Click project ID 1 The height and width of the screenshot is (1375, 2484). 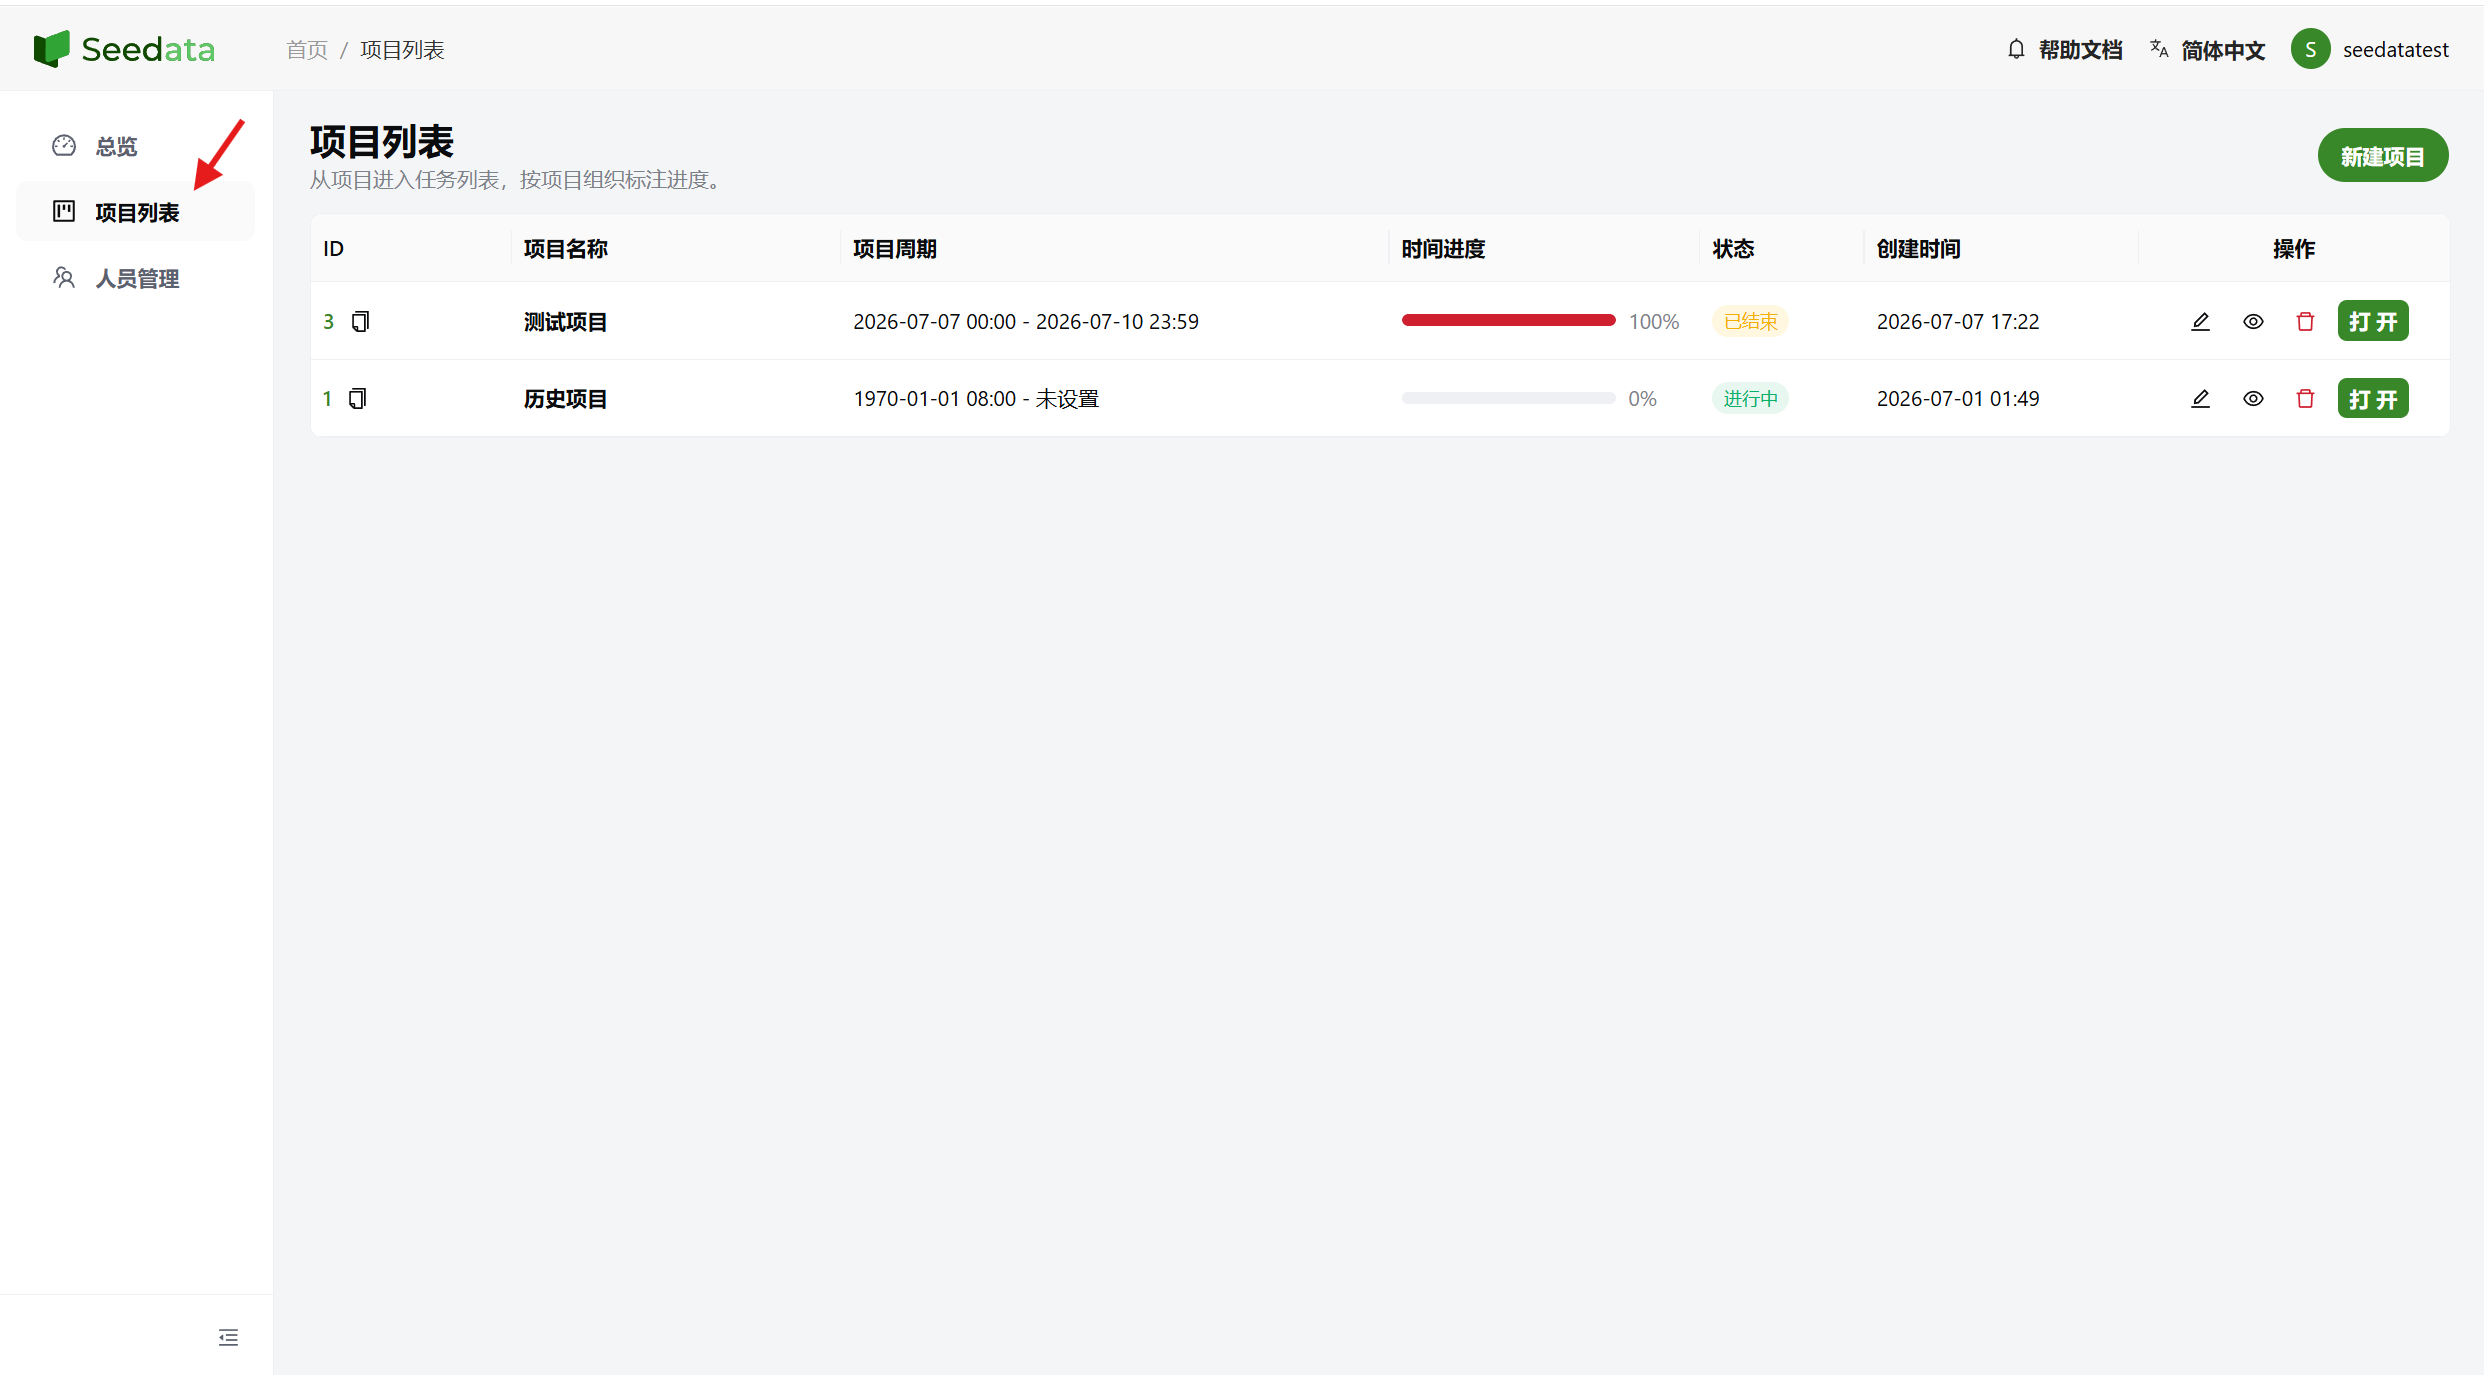point(327,398)
